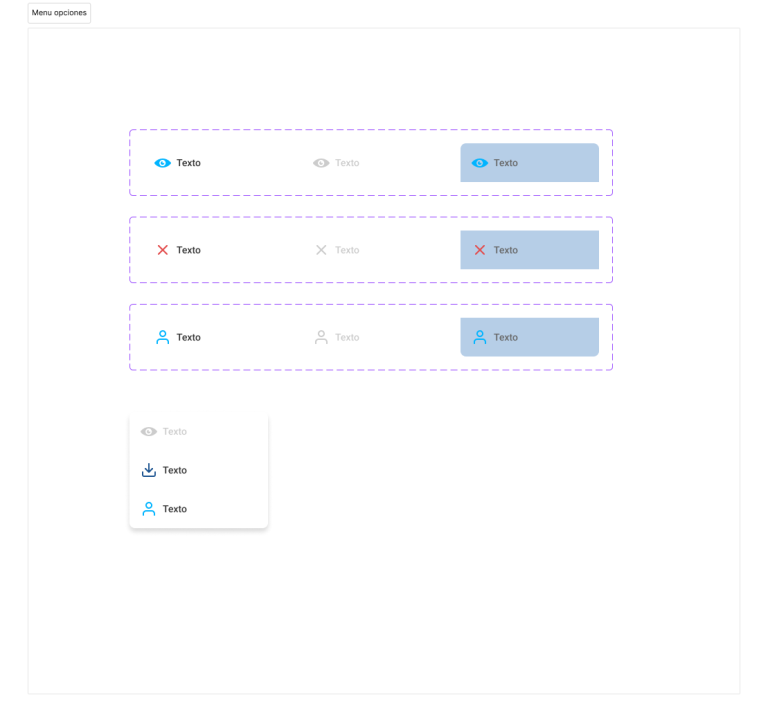Viewport: 768px width, 722px height.
Task: Click the Texto label in the highlighted eye item
Action: (506, 163)
